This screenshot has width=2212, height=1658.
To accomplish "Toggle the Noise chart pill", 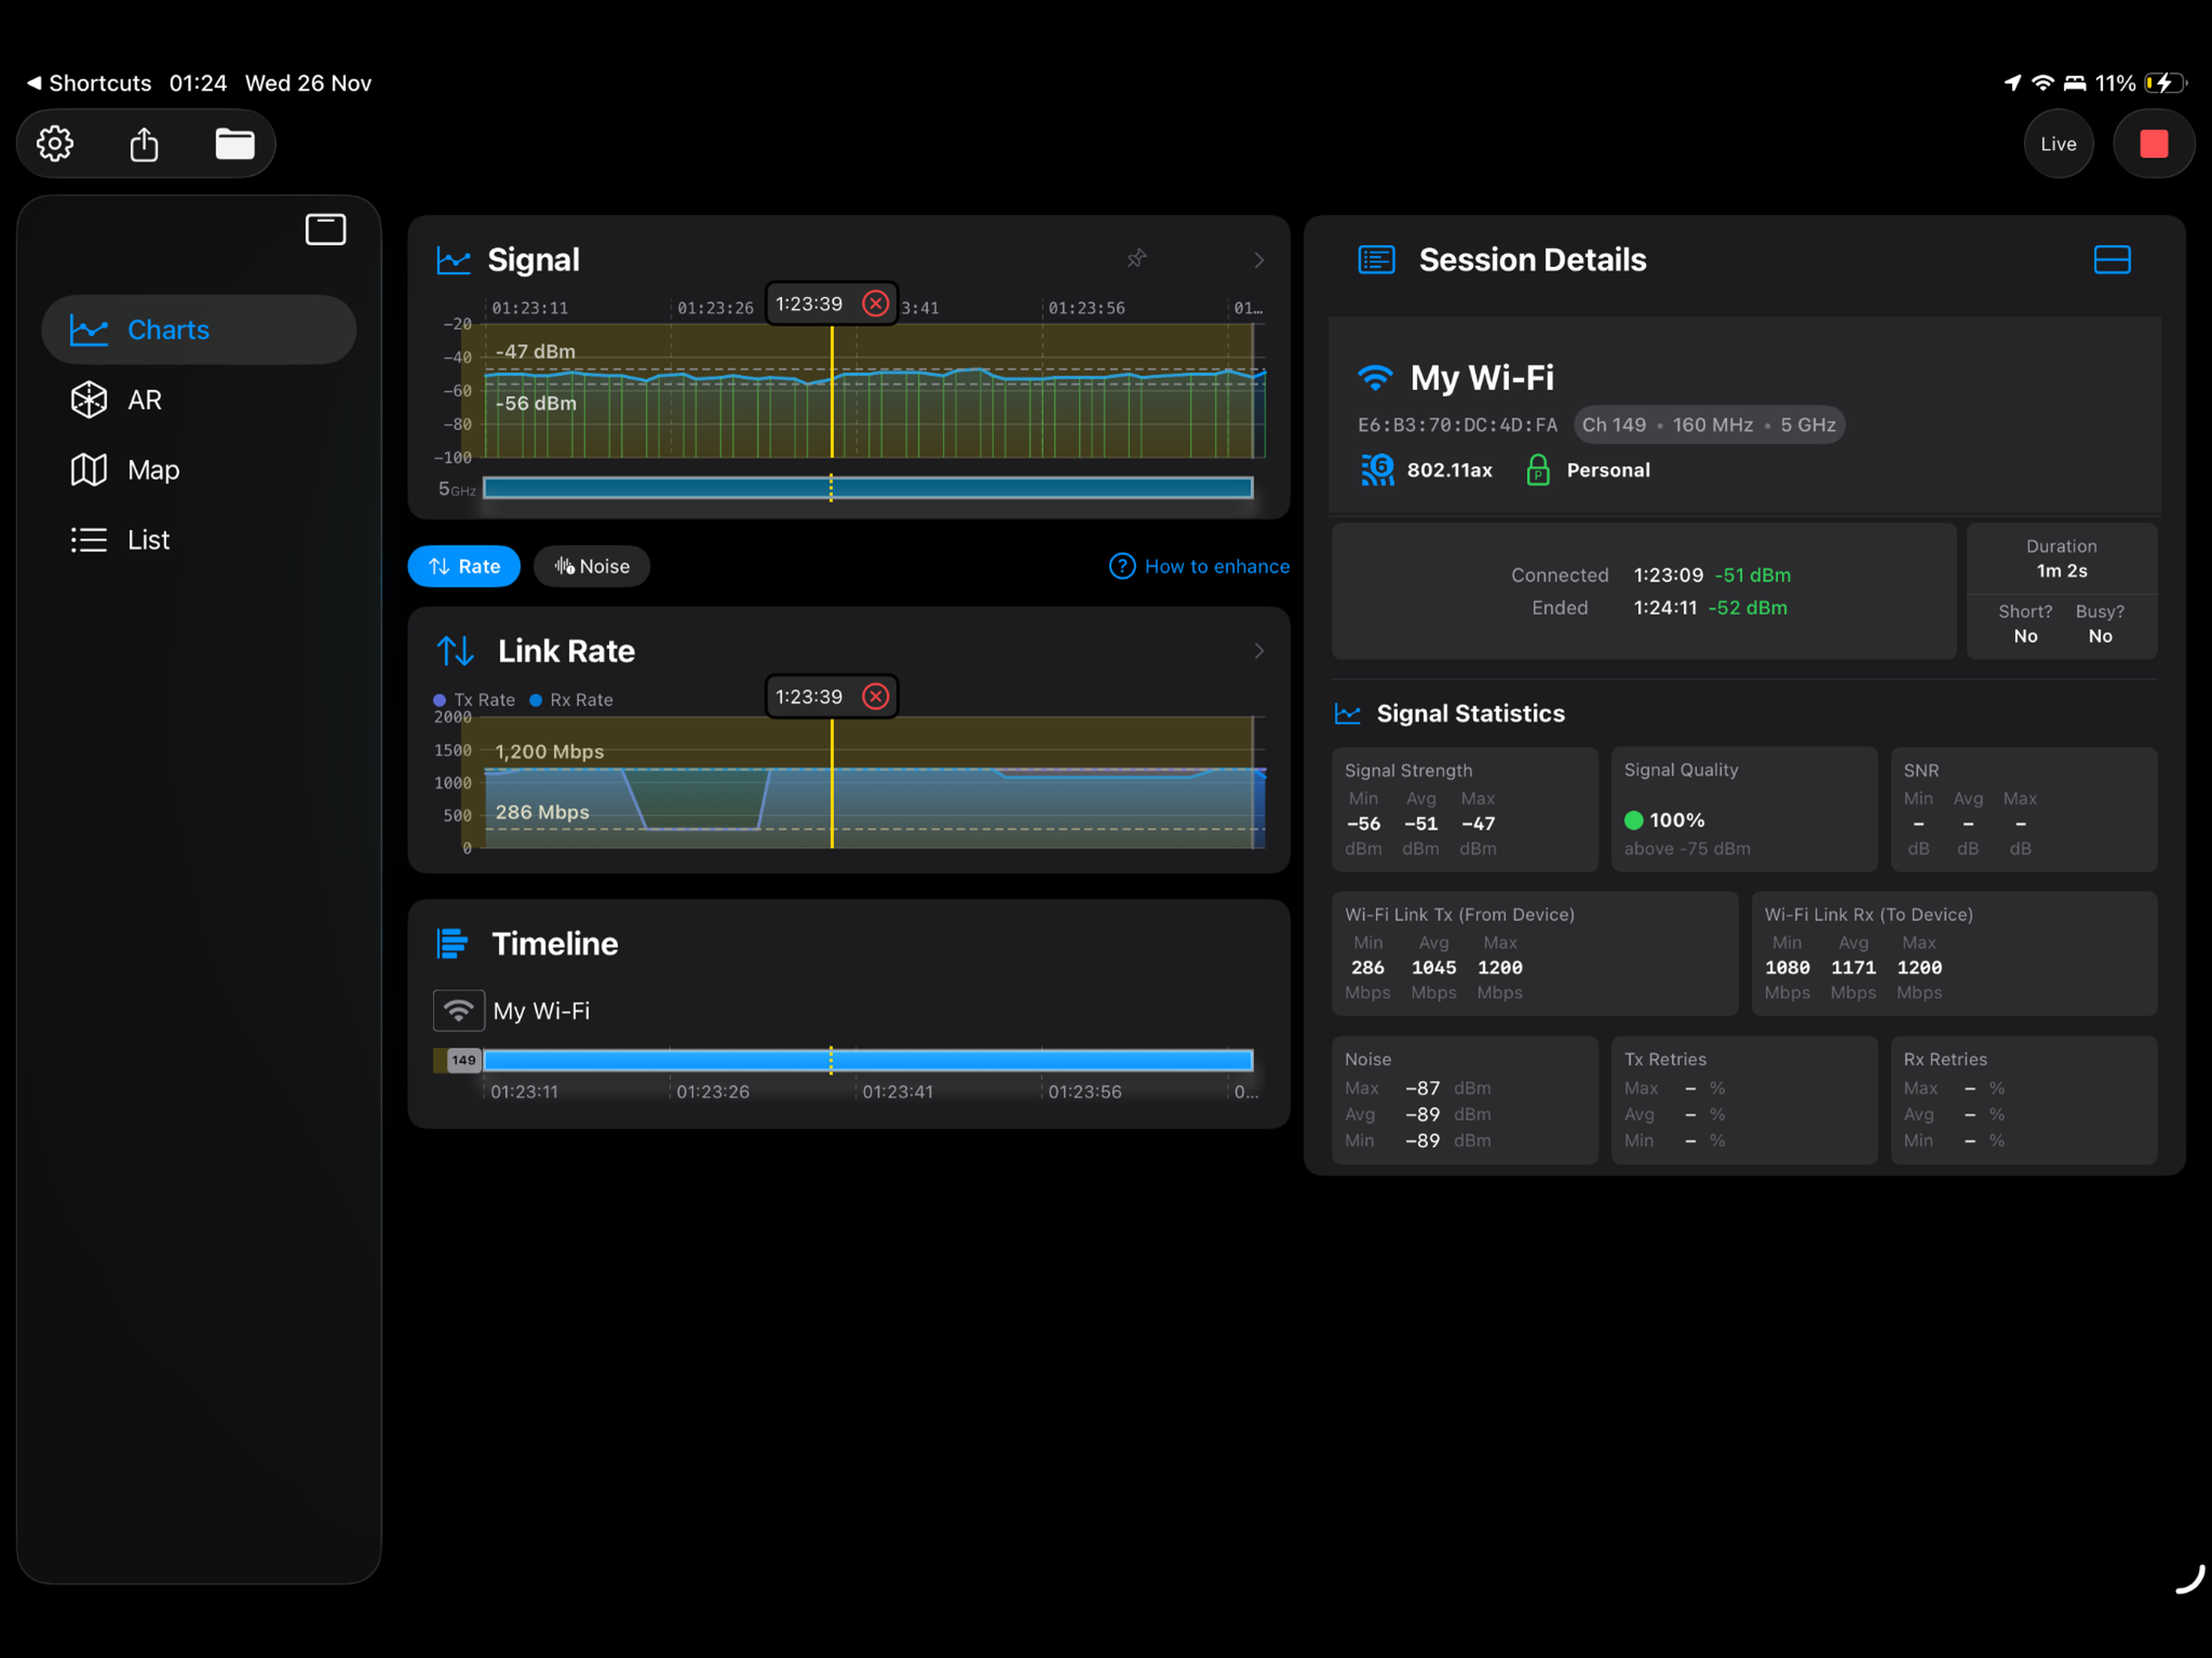I will (x=592, y=566).
